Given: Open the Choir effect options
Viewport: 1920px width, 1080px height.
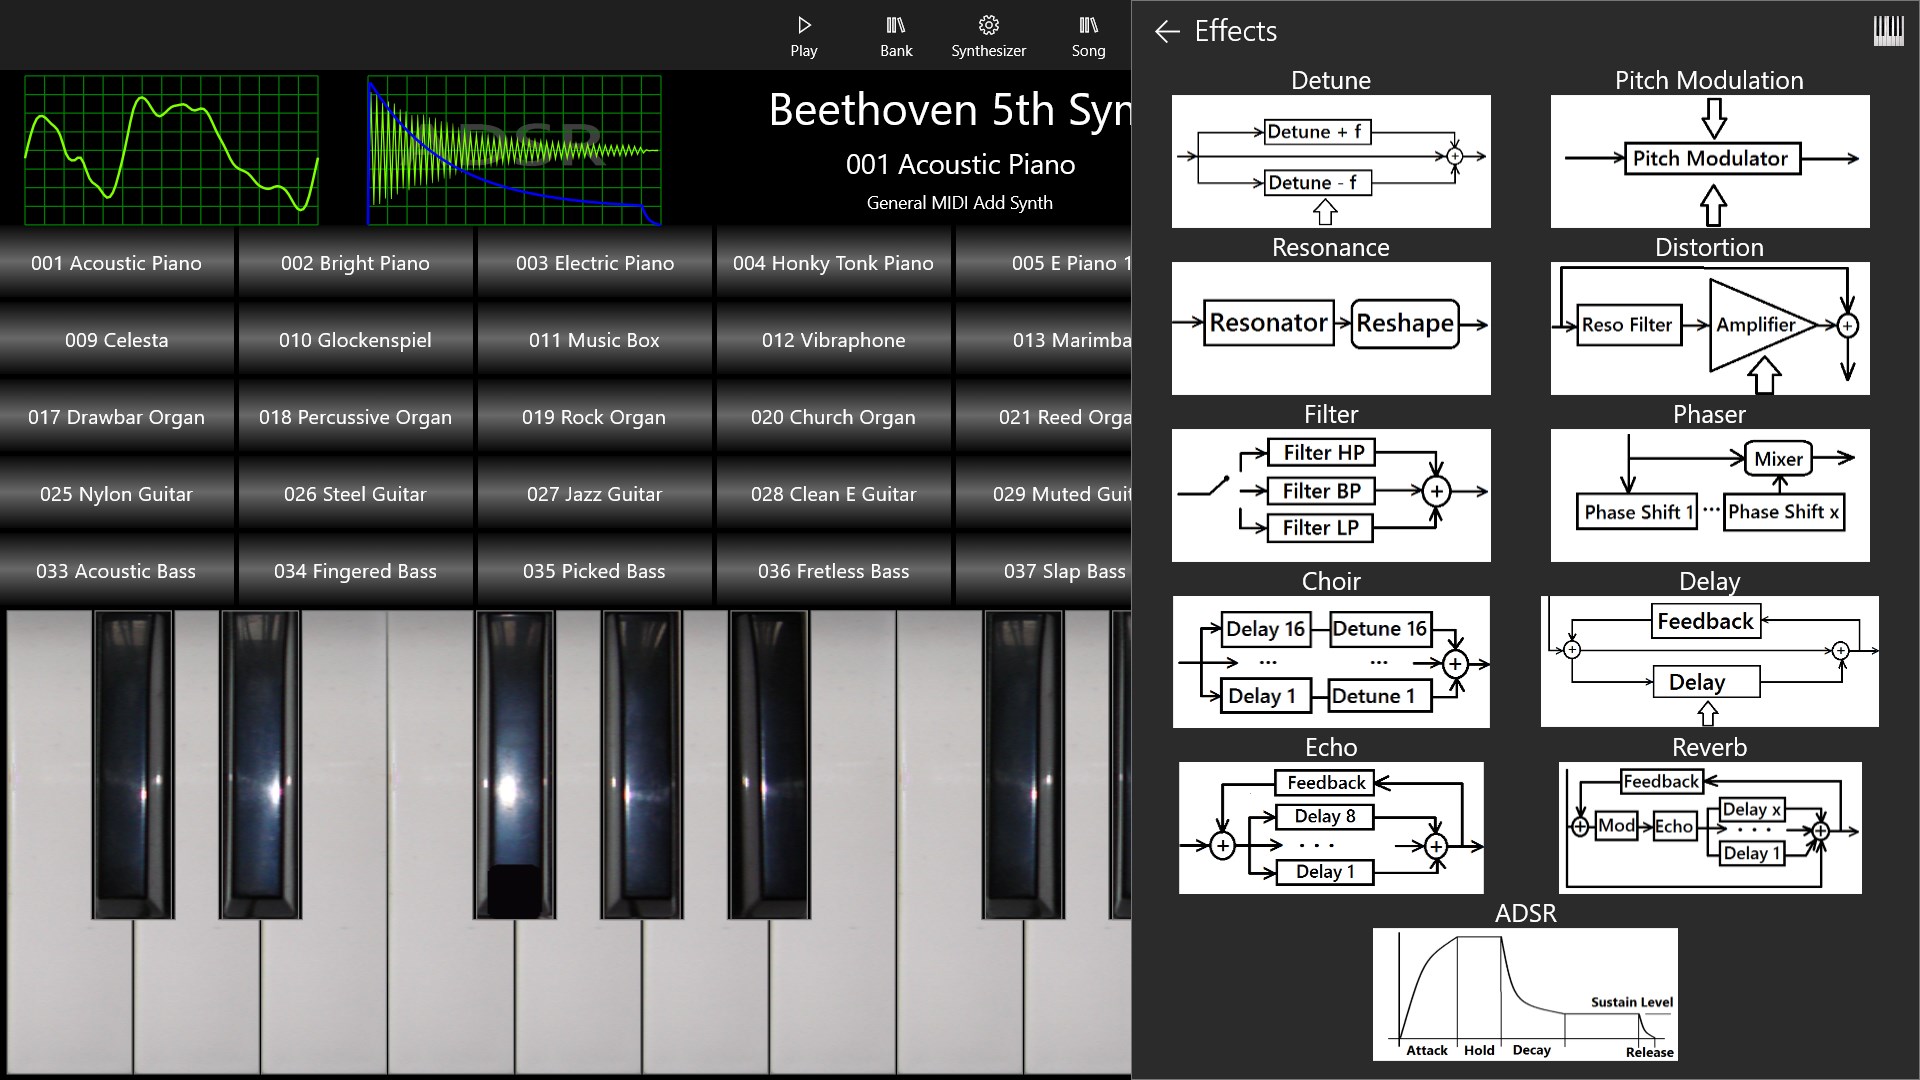Looking at the screenshot, I should pyautogui.click(x=1330, y=662).
